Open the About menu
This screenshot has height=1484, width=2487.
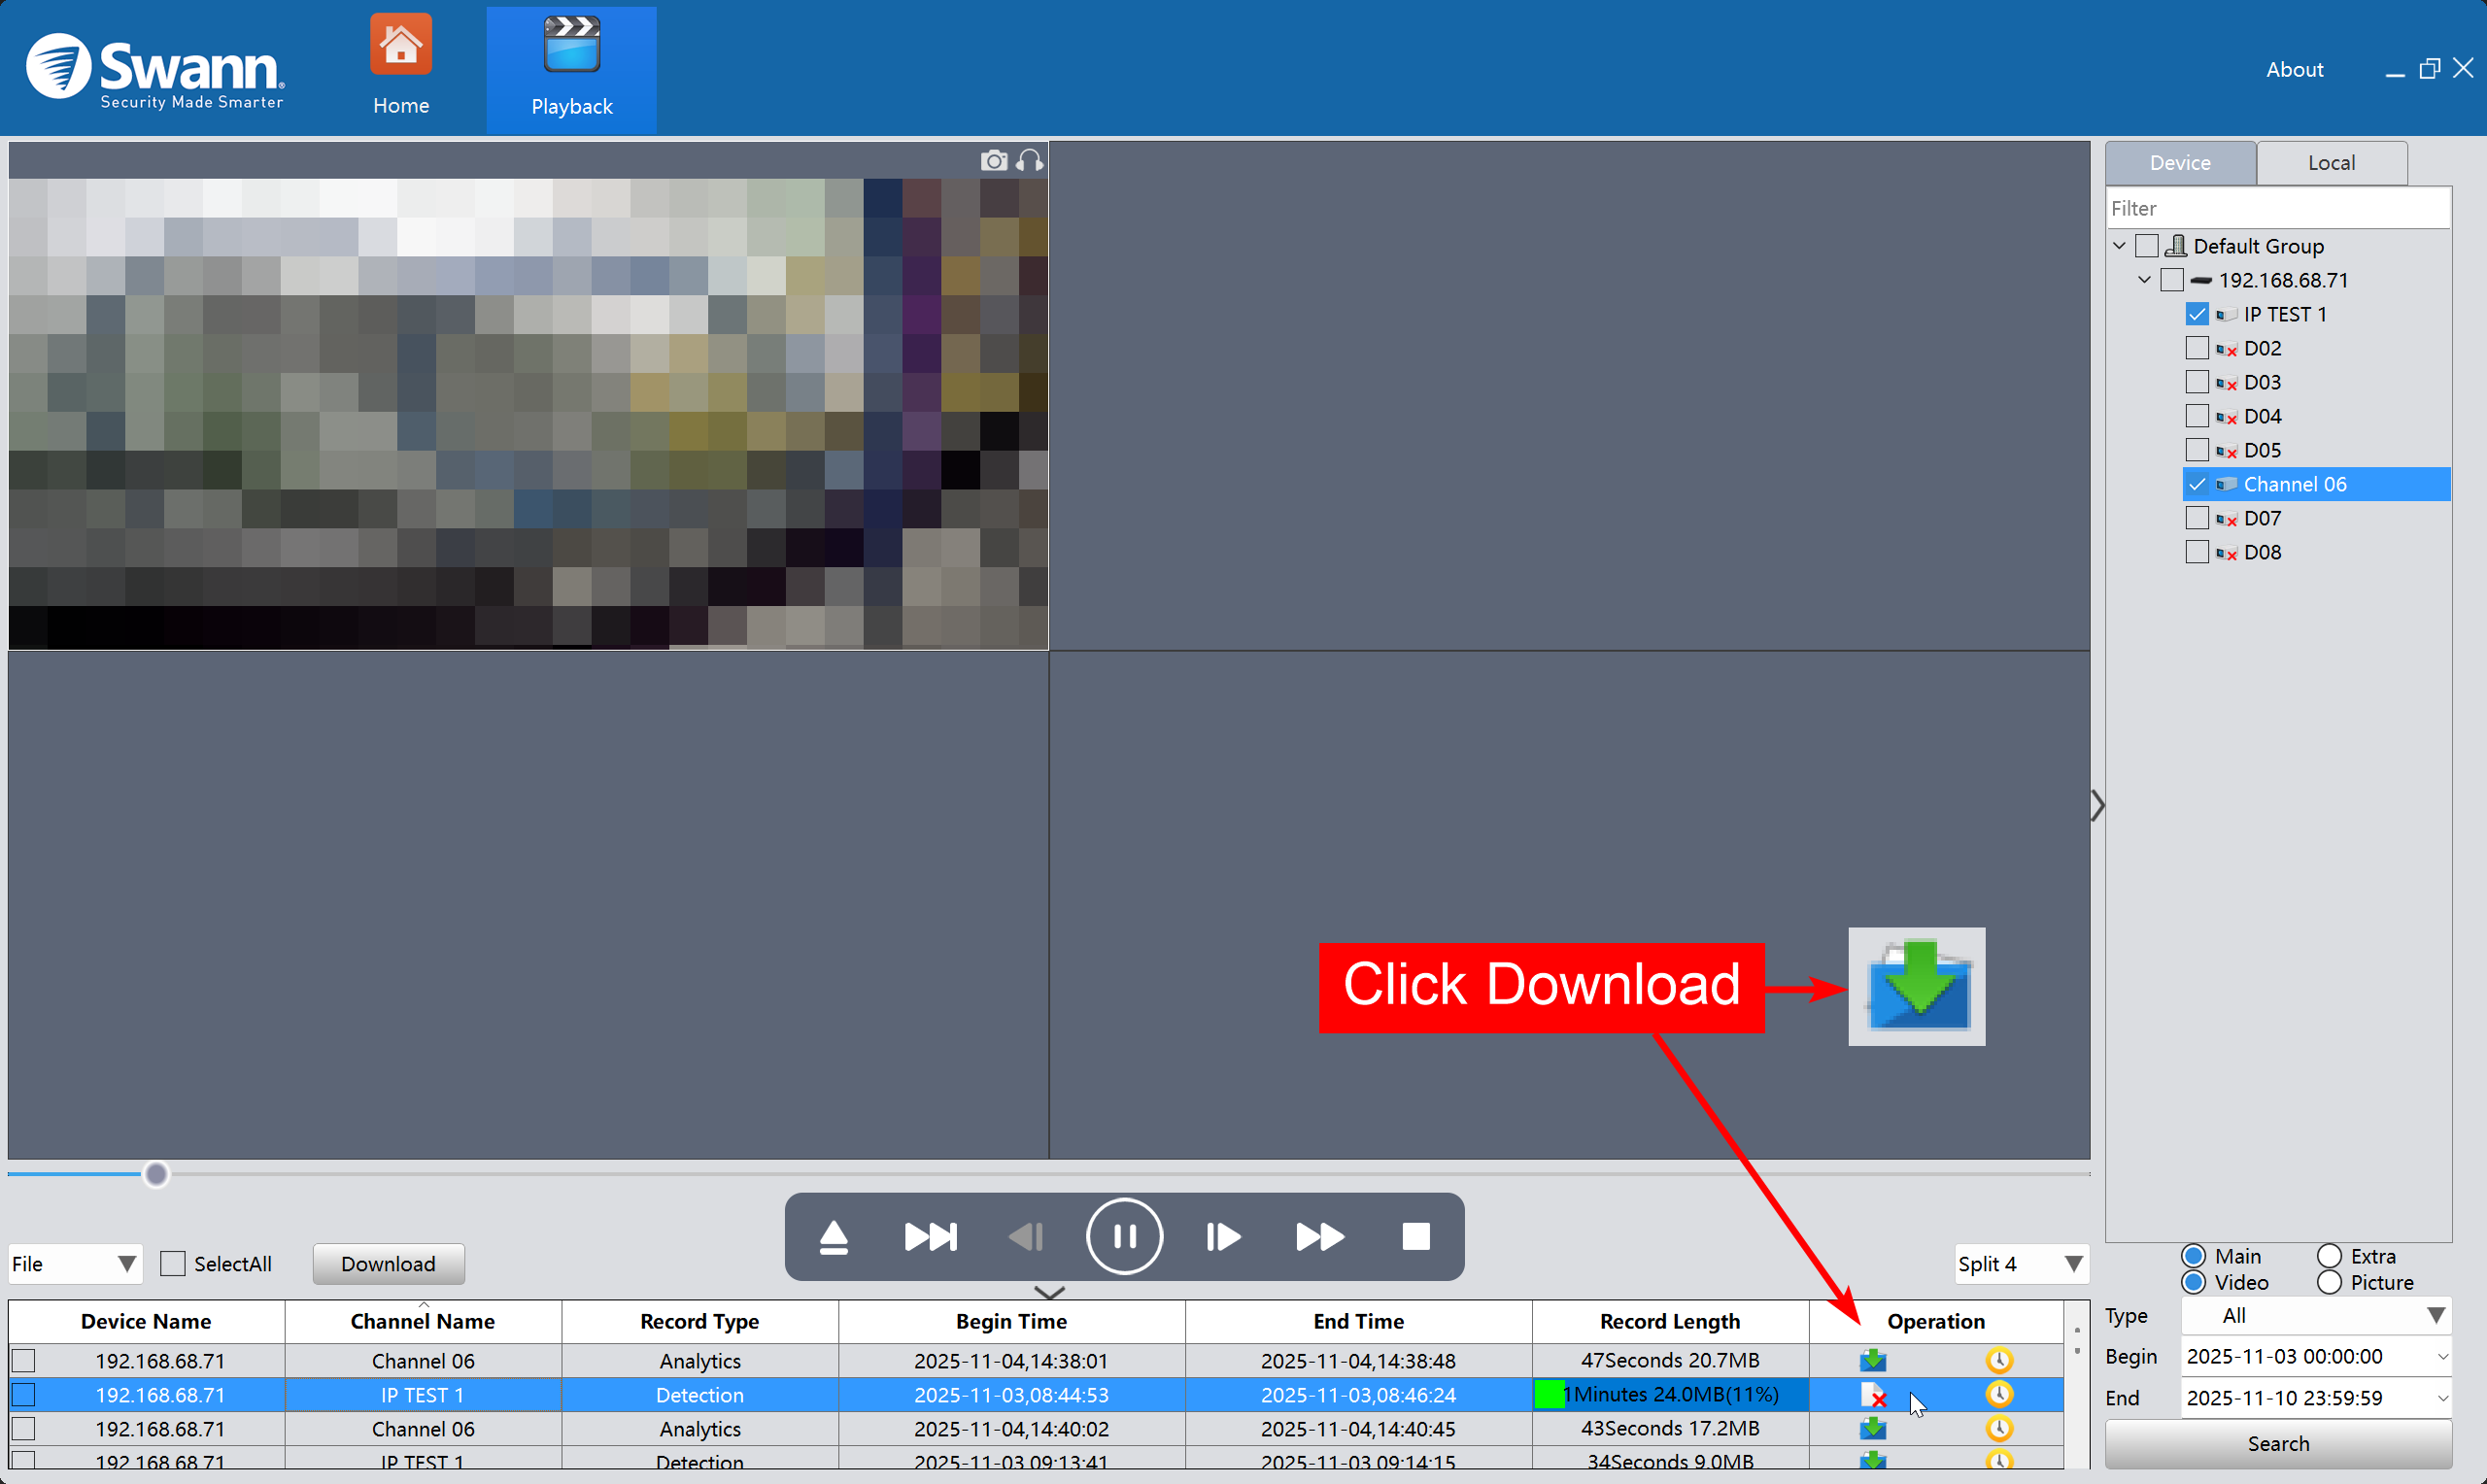2294,69
